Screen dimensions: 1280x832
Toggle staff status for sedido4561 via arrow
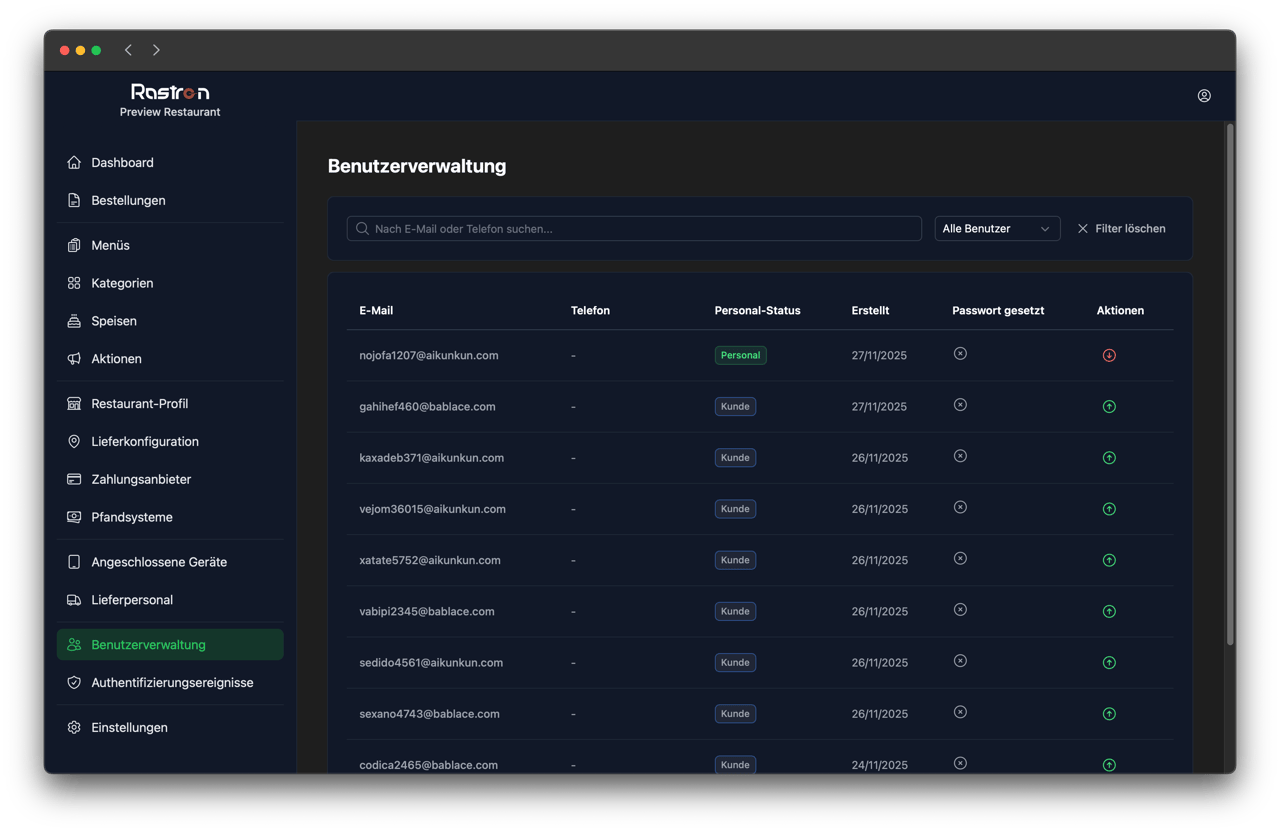point(1109,663)
